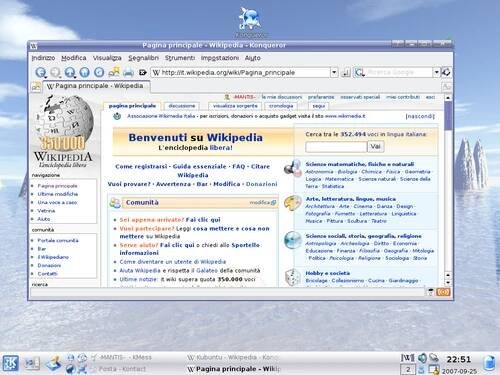The width and height of the screenshot is (500, 375).
Task: Switch to the 'Kubuntu - Wikipedia' taskbar window
Action: coord(232,357)
